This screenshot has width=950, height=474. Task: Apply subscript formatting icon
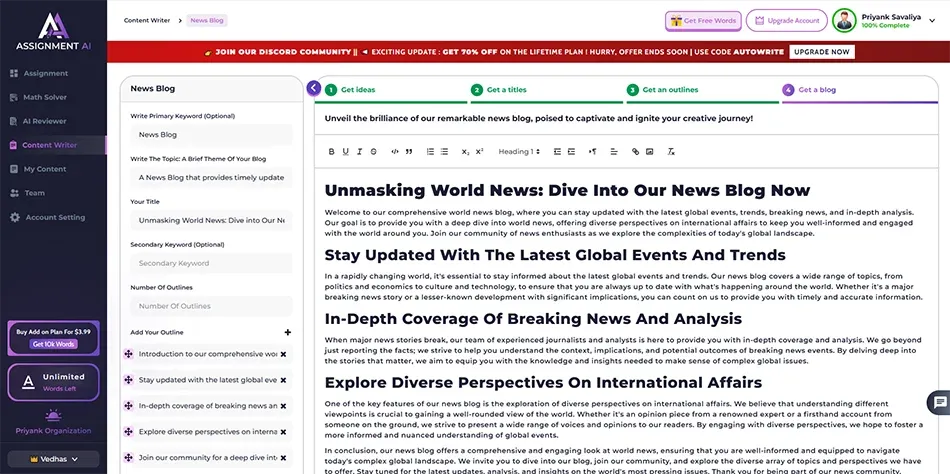[x=465, y=152]
